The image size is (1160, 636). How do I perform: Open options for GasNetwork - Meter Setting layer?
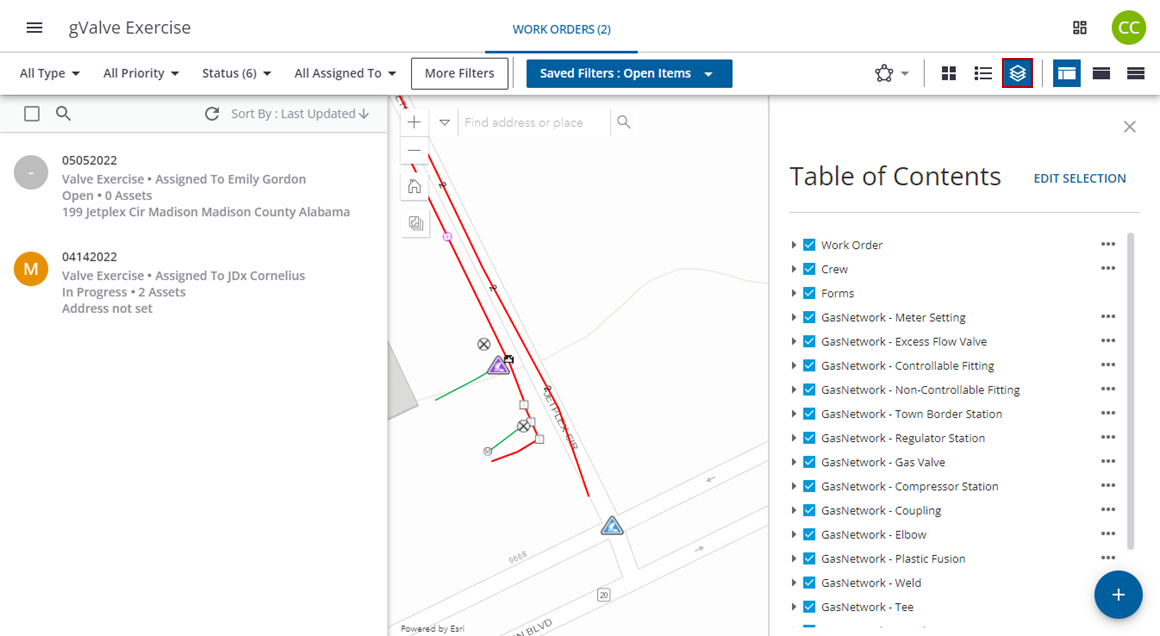pyautogui.click(x=1107, y=317)
